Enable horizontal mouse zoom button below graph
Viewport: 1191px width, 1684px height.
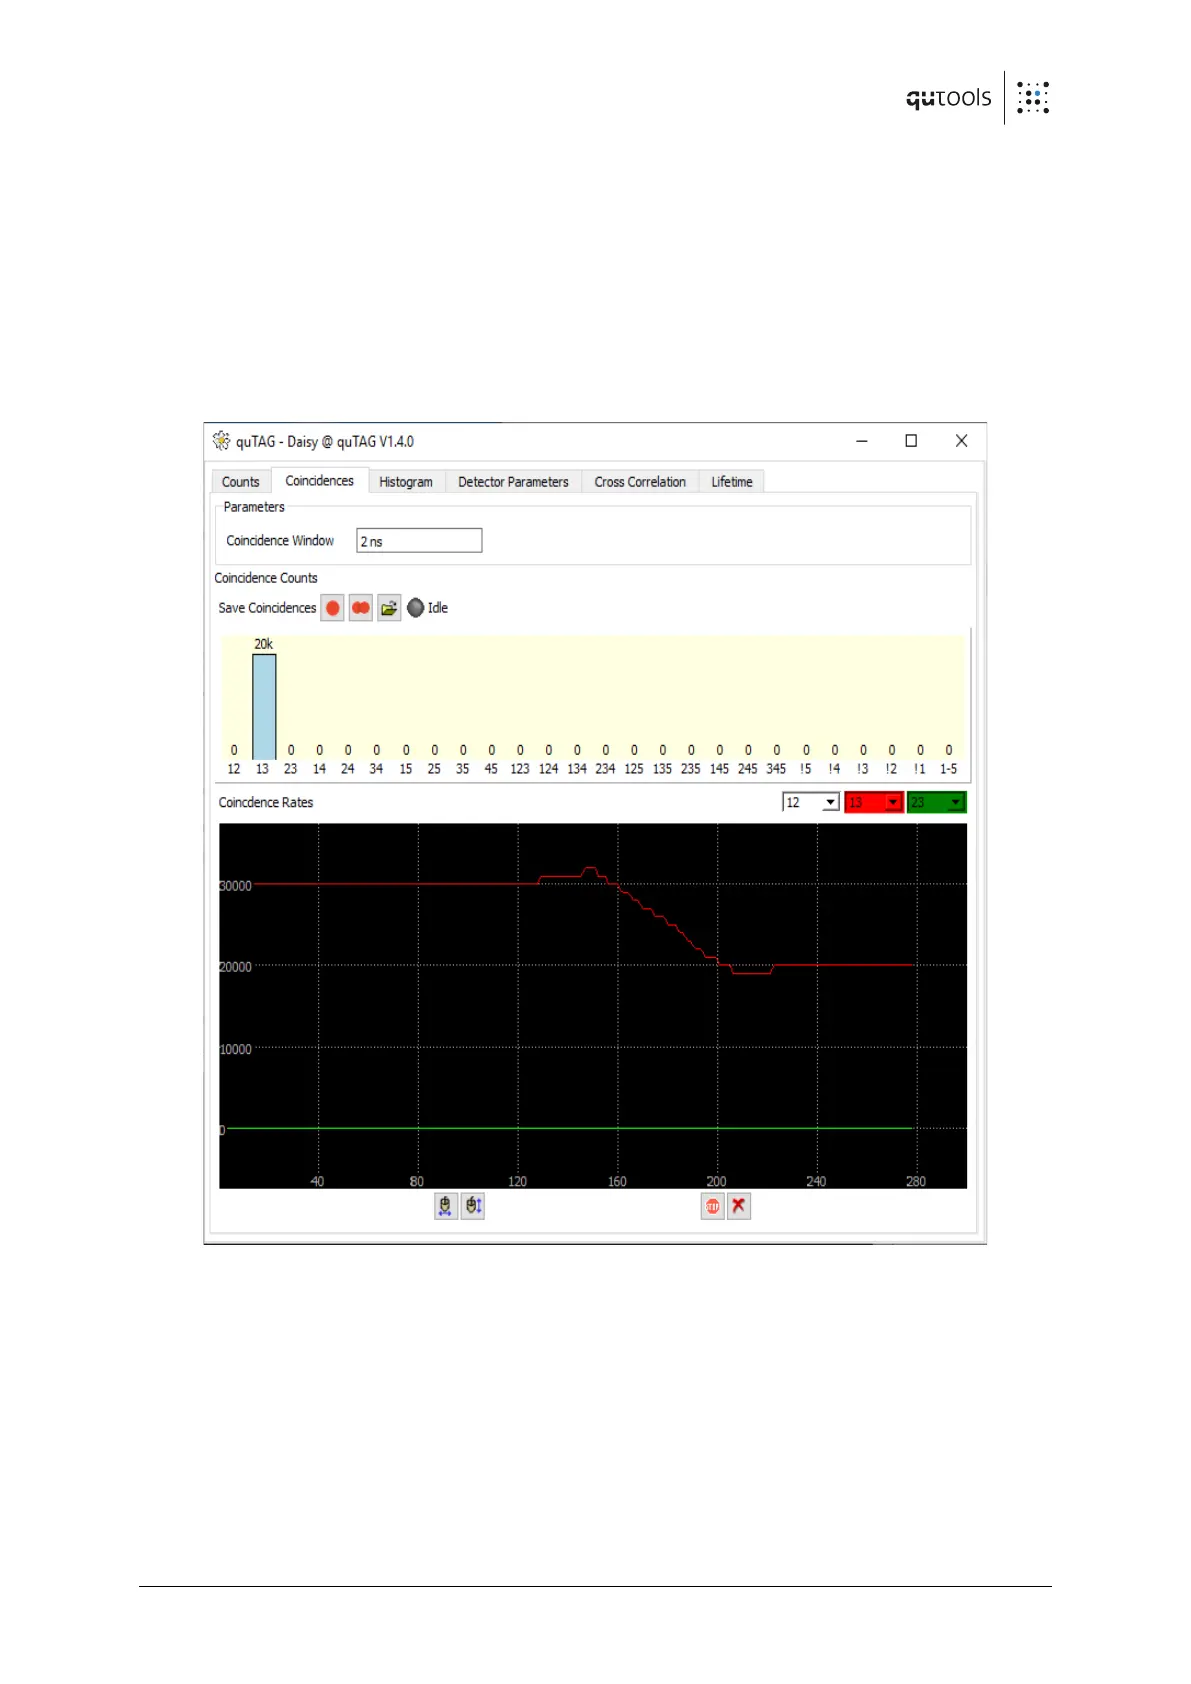click(446, 1206)
